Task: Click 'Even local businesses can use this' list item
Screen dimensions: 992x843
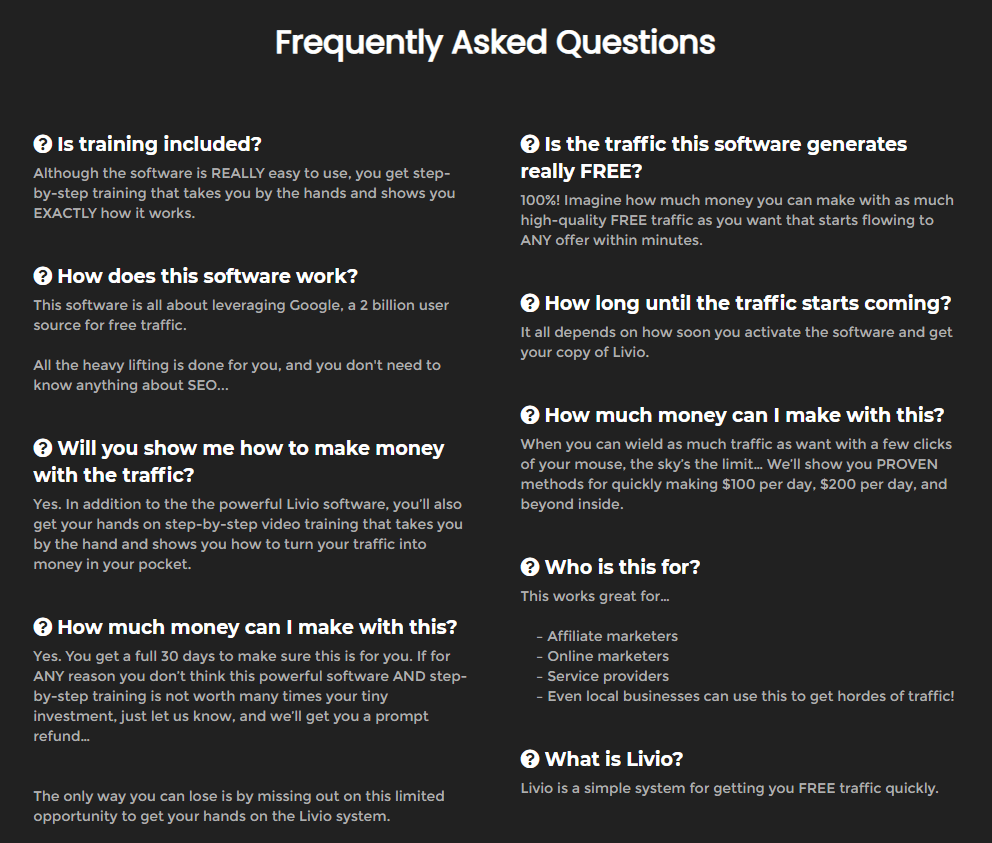Action: (x=745, y=696)
